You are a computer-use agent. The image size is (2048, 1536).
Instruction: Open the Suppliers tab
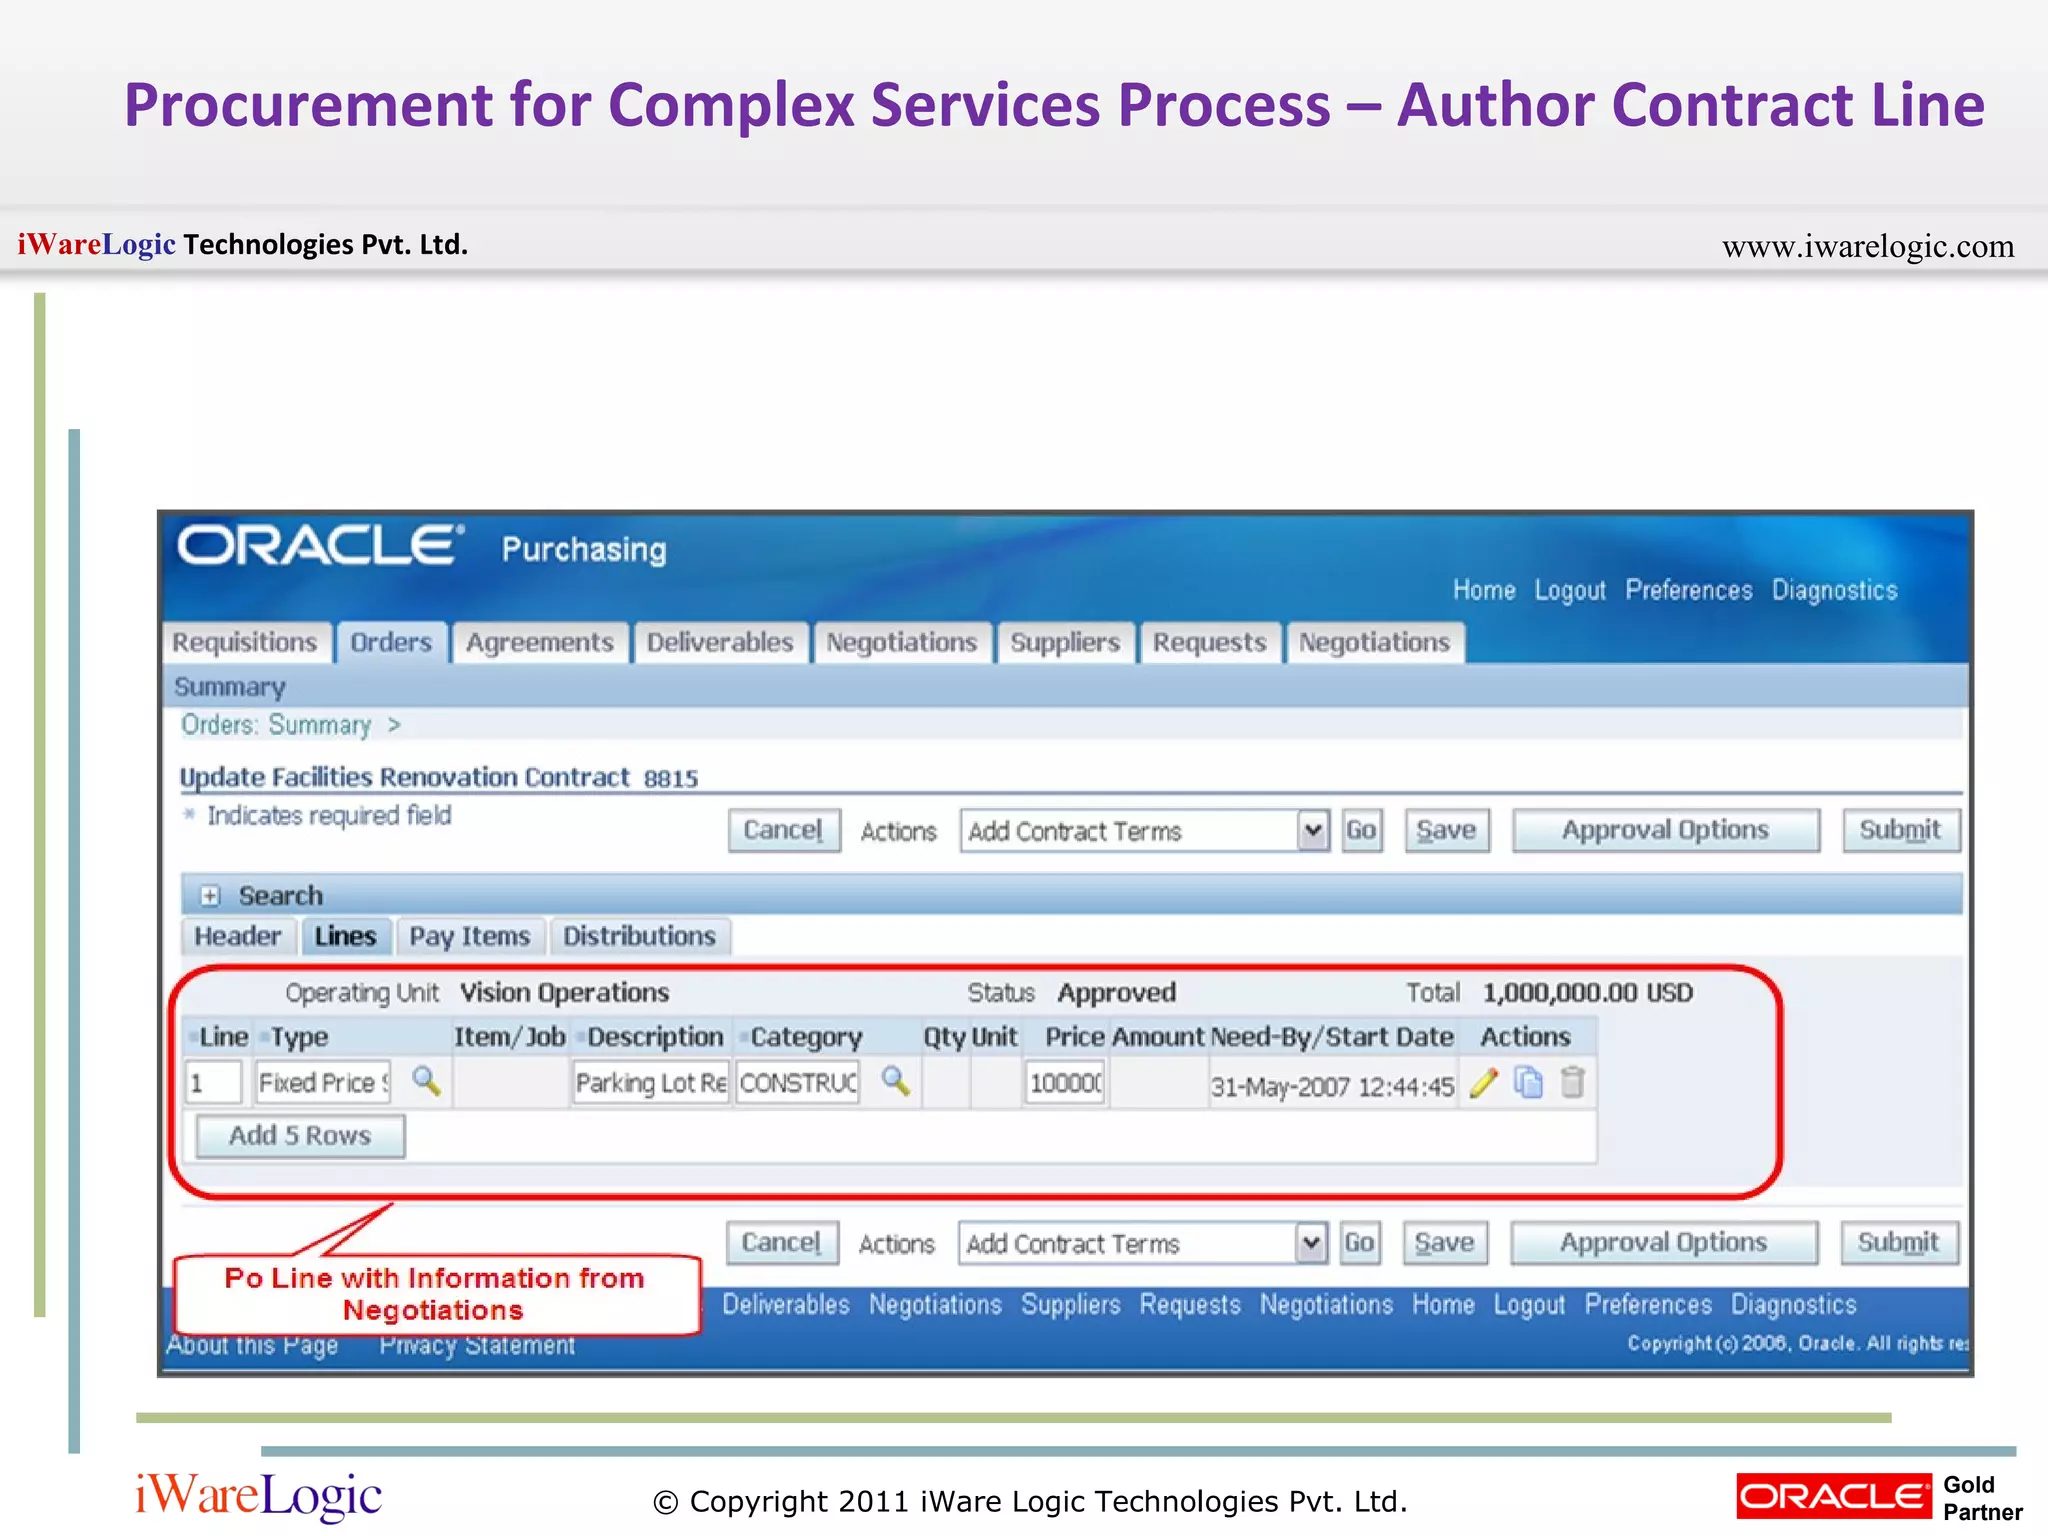(1065, 643)
